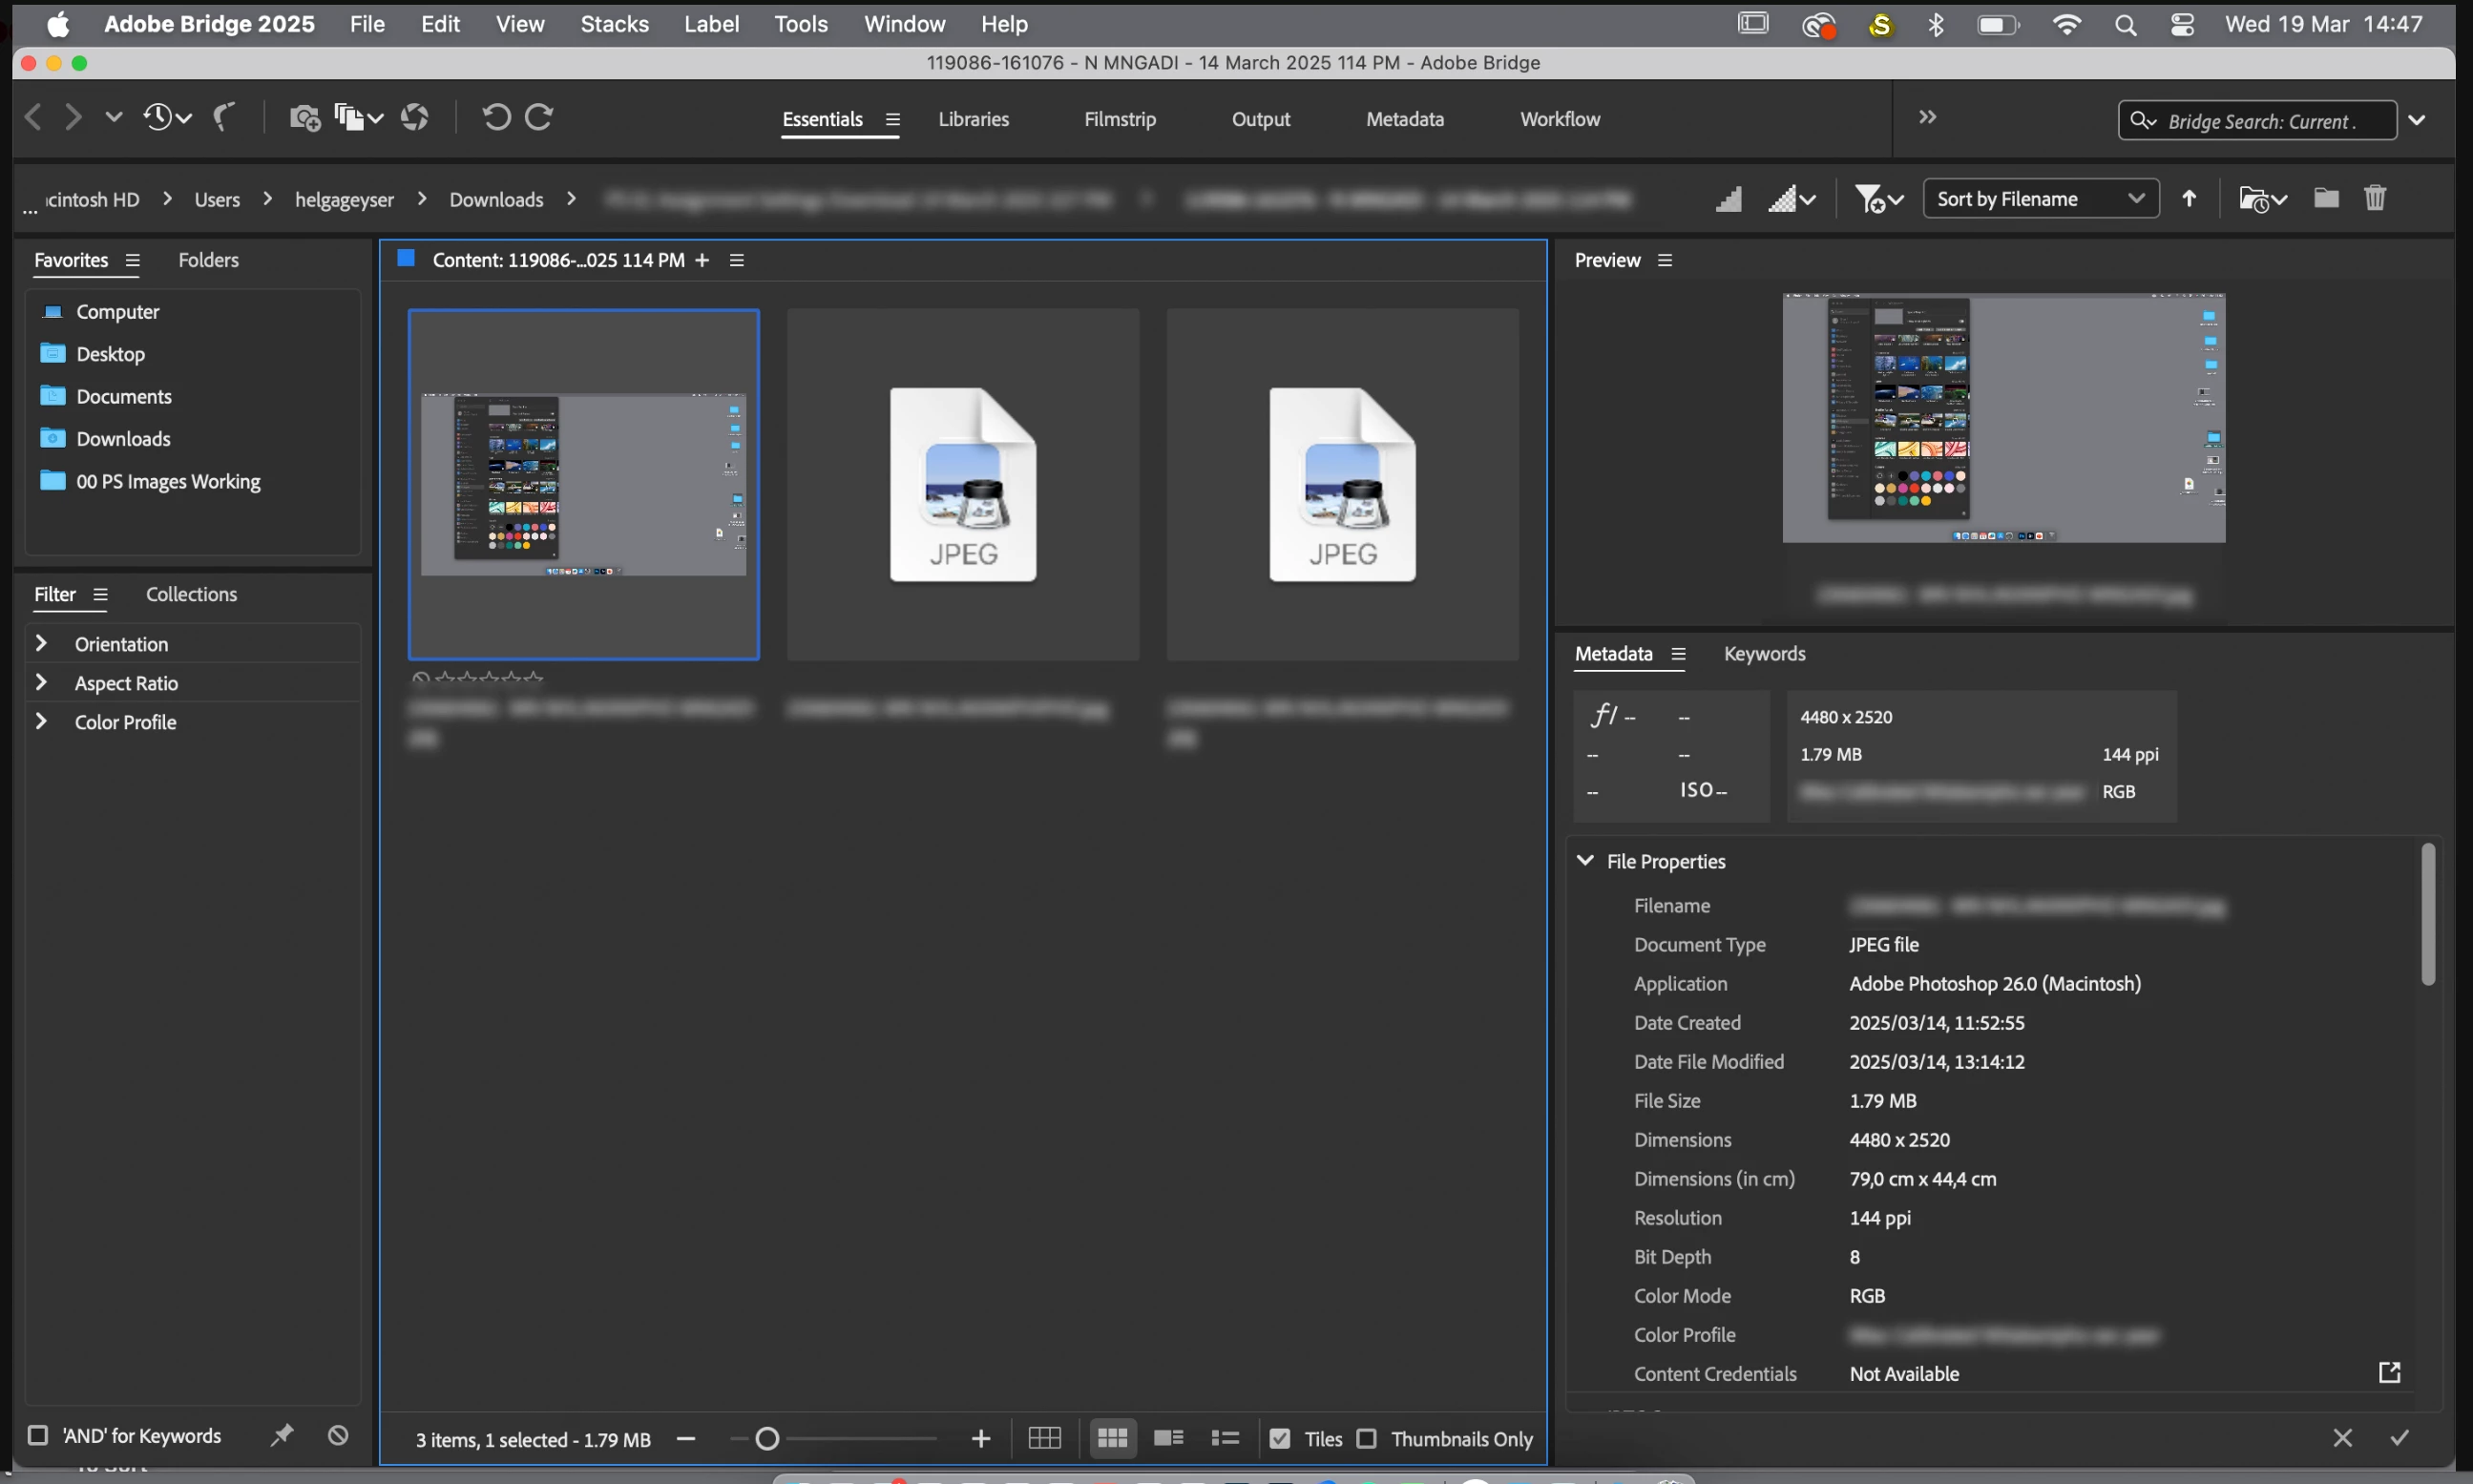This screenshot has width=2473, height=1484.
Task: Create a new folder with folder icon
Action: click(2325, 198)
